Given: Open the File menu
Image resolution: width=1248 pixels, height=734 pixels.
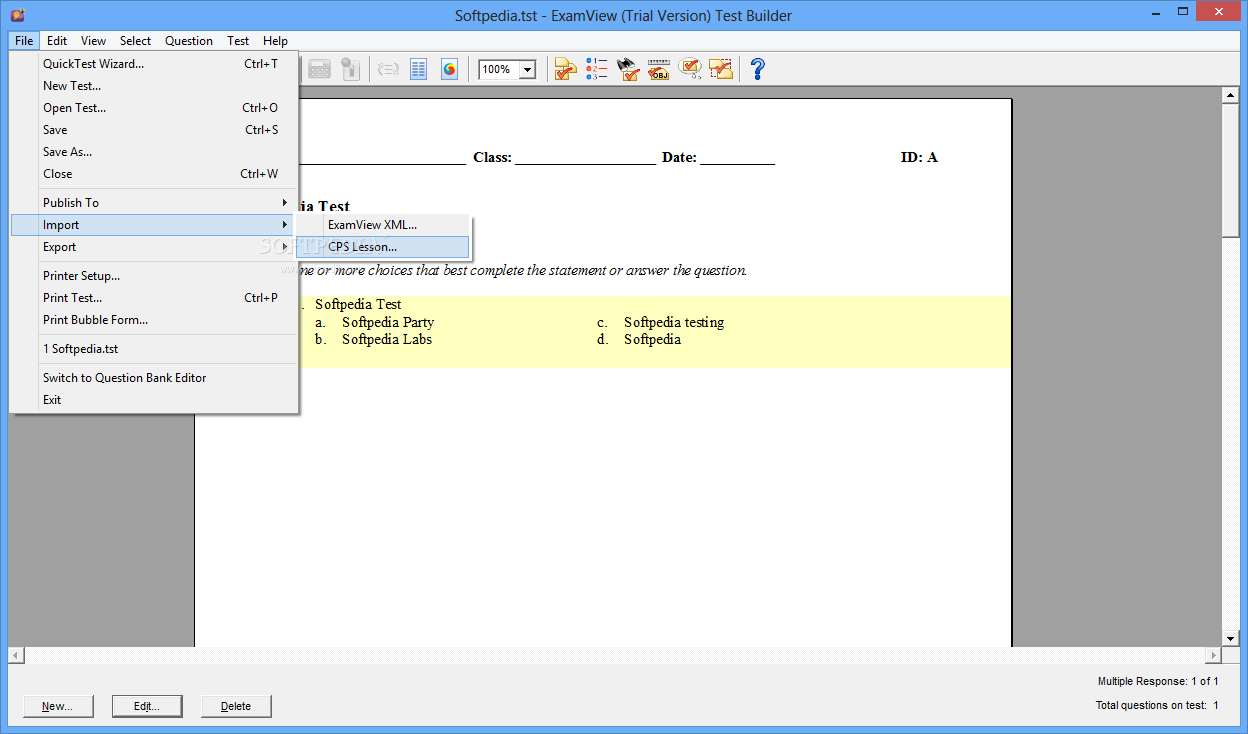Looking at the screenshot, I should (x=24, y=41).
